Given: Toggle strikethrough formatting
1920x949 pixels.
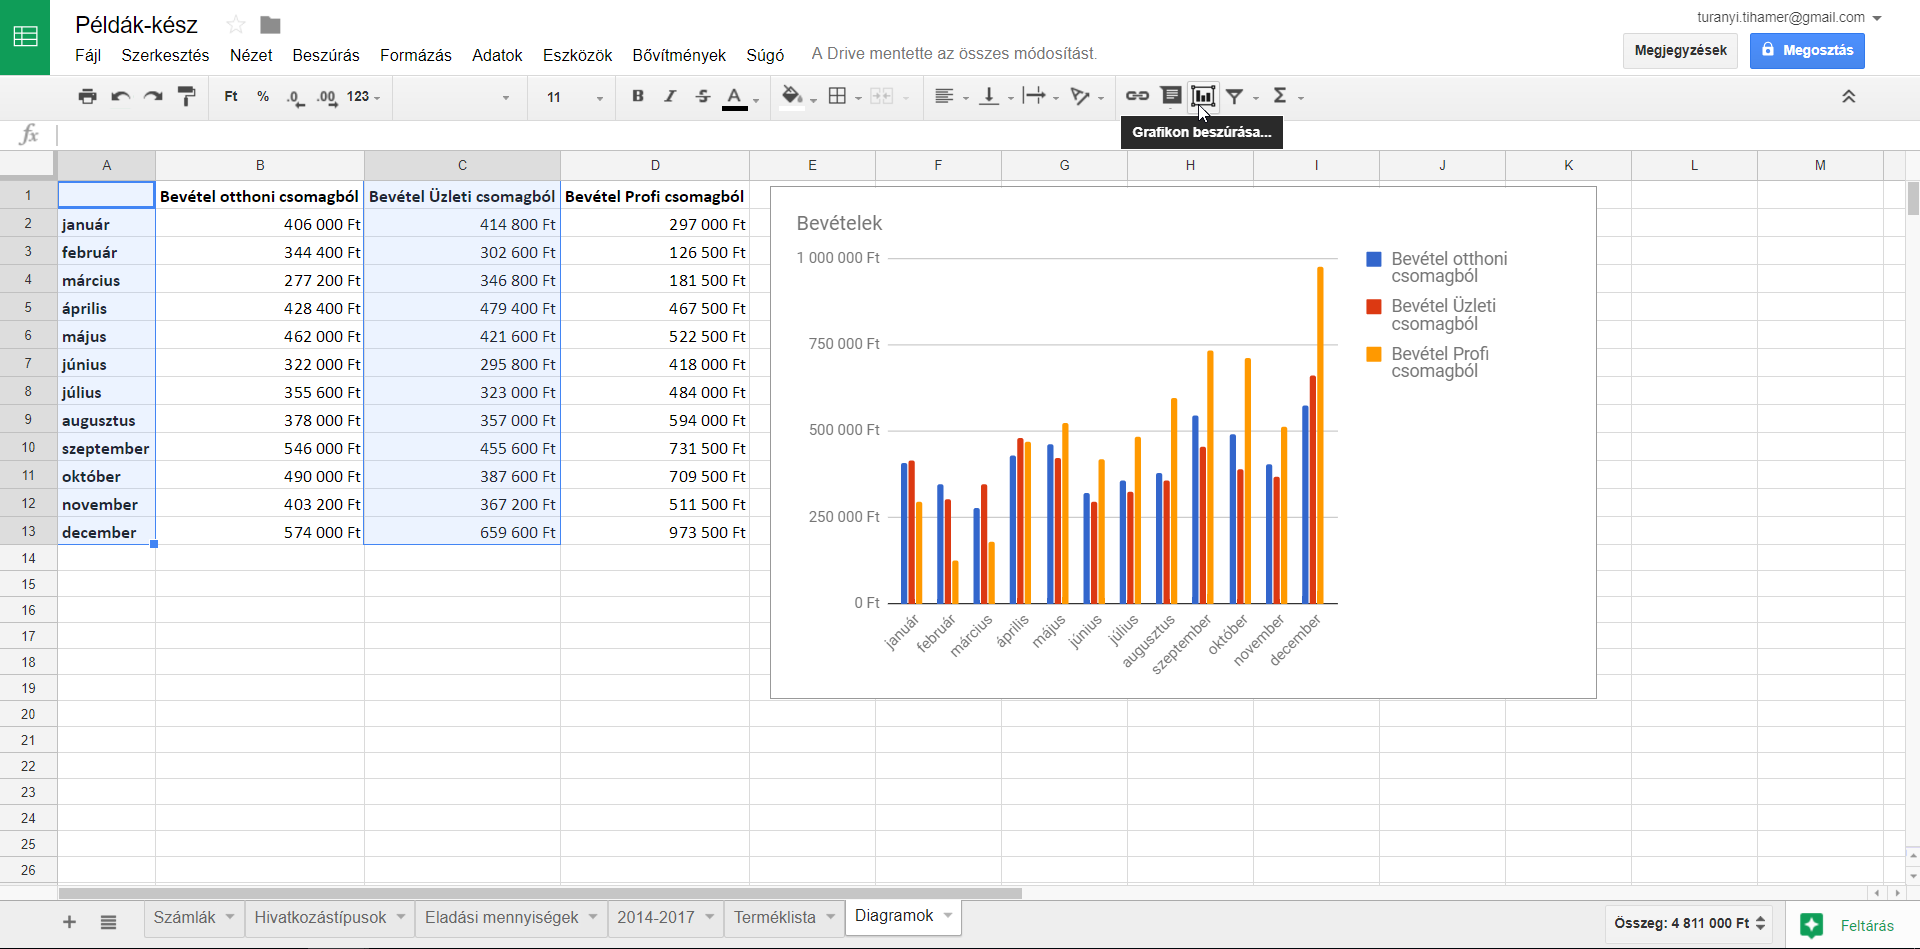Looking at the screenshot, I should point(703,96).
